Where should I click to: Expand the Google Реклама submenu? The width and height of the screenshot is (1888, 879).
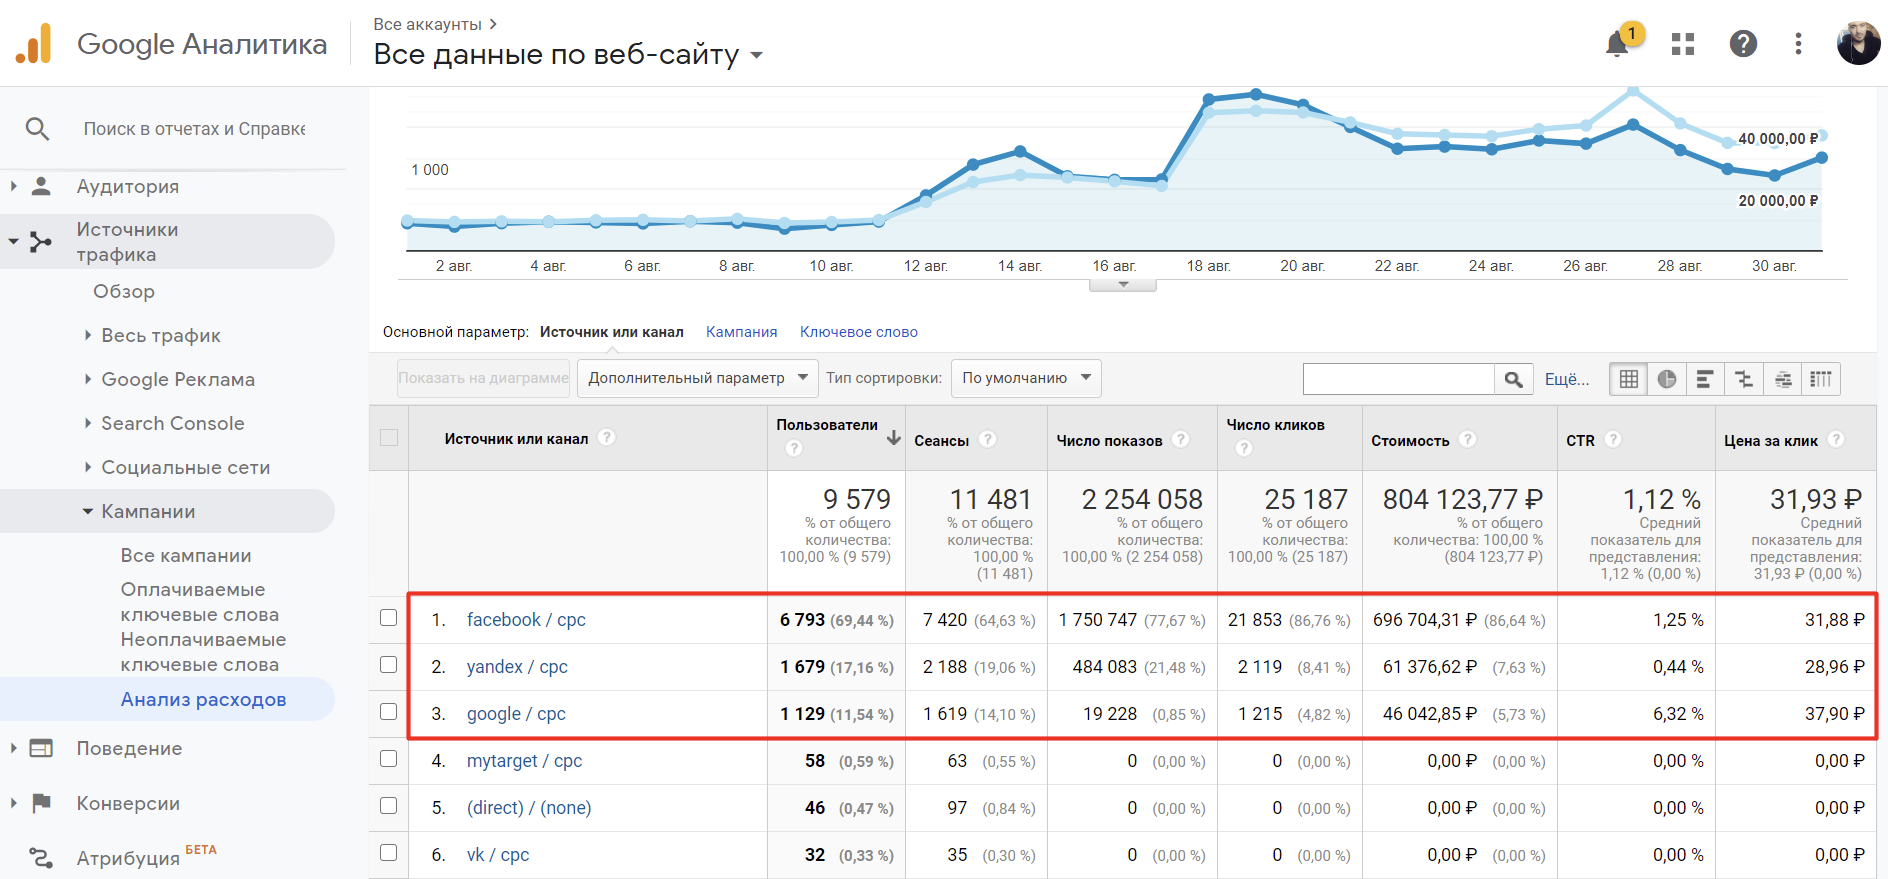pos(88,379)
